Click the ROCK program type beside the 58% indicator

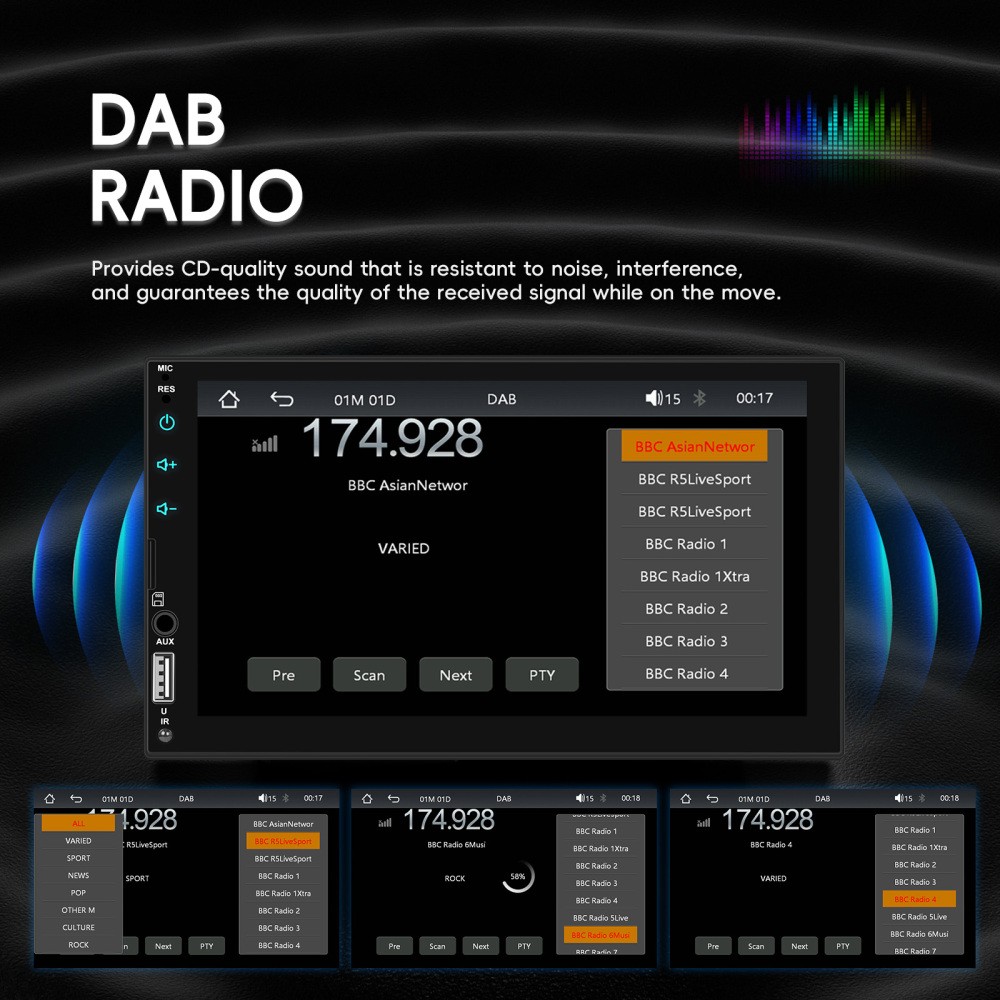pyautogui.click(x=455, y=878)
